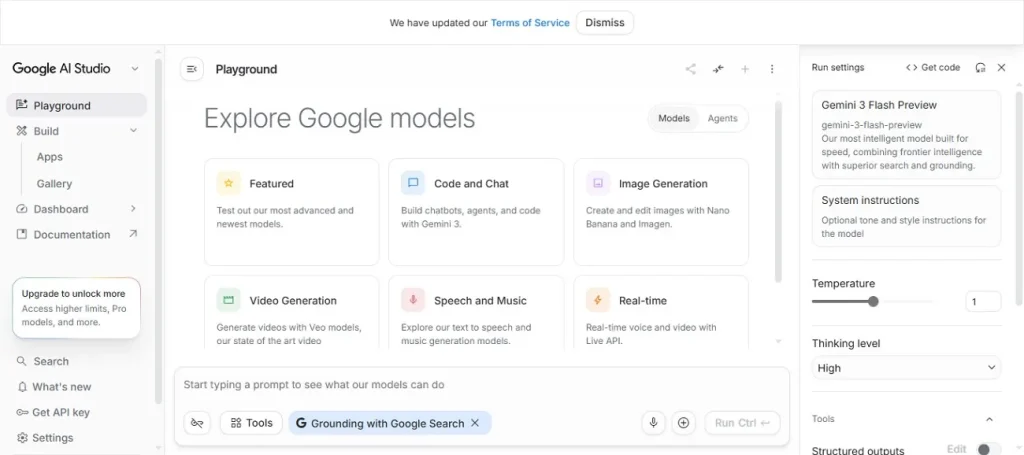This screenshot has width=1024, height=455.
Task: Click the model cards vertical scrollbar
Action: (778, 192)
